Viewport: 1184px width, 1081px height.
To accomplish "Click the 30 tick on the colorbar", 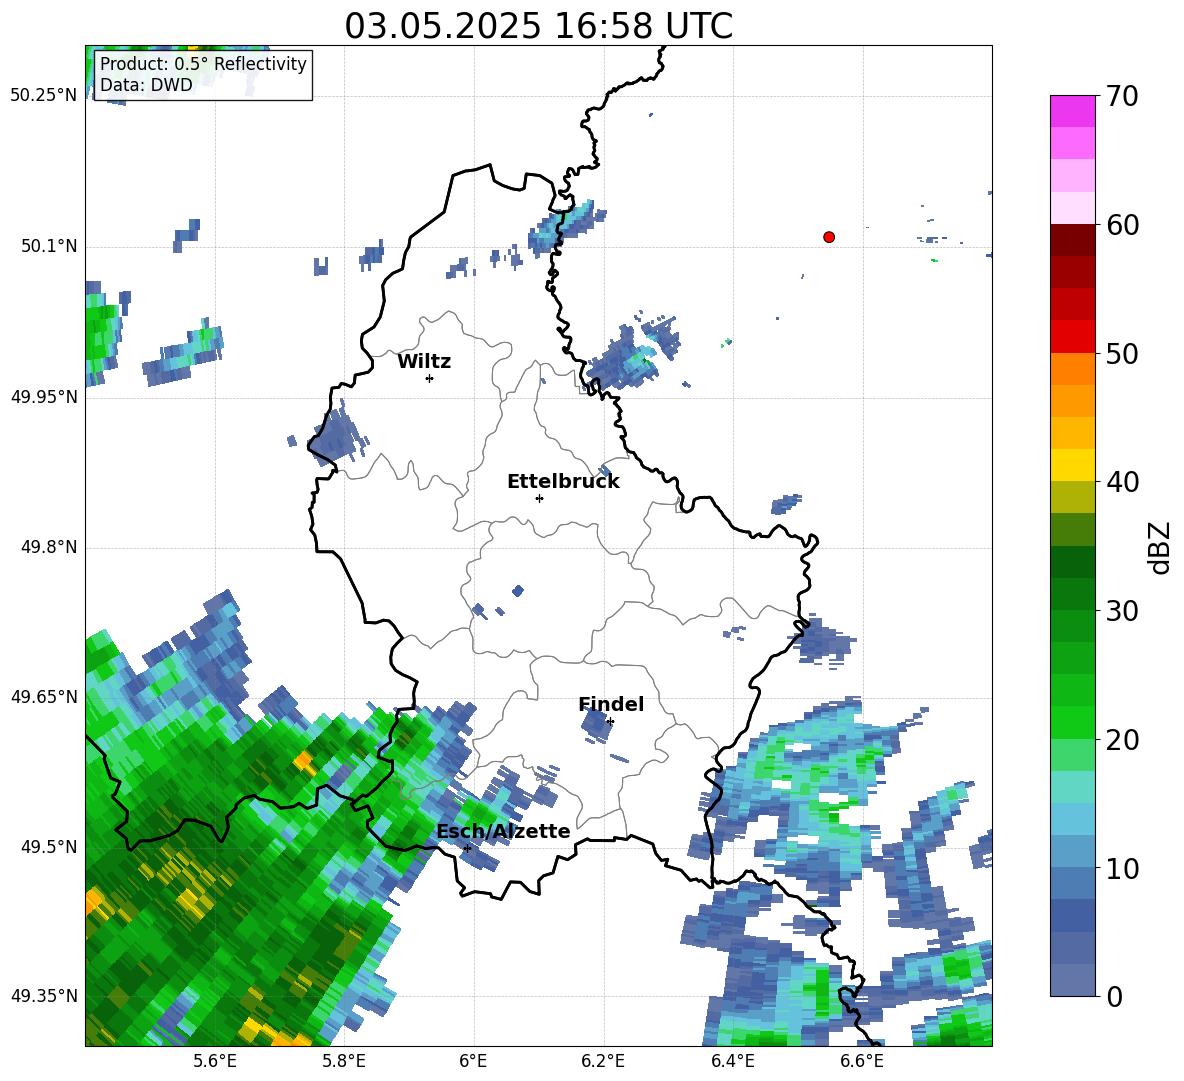I will tap(1121, 611).
